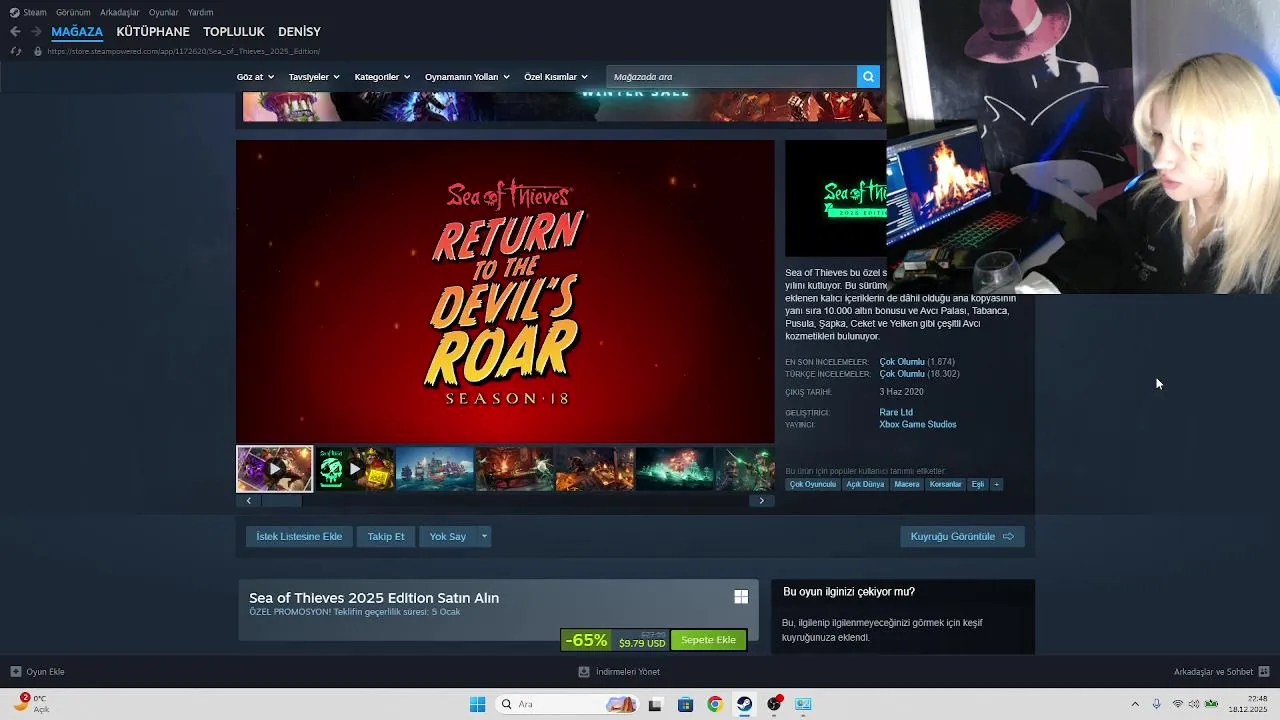Click the Windows taskbar Ara search box
Screen dimensions: 1280x720
point(567,704)
